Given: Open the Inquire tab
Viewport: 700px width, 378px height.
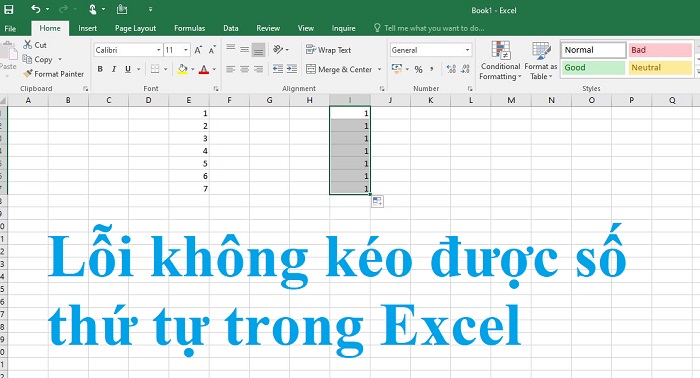Looking at the screenshot, I should pos(343,28).
